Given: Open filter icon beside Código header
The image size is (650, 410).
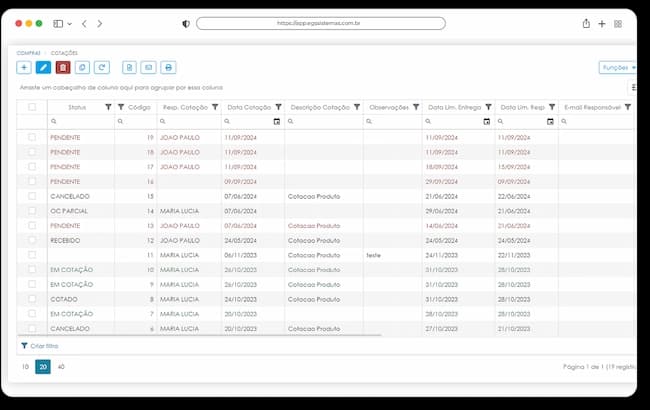Looking at the screenshot, I should tap(121, 107).
